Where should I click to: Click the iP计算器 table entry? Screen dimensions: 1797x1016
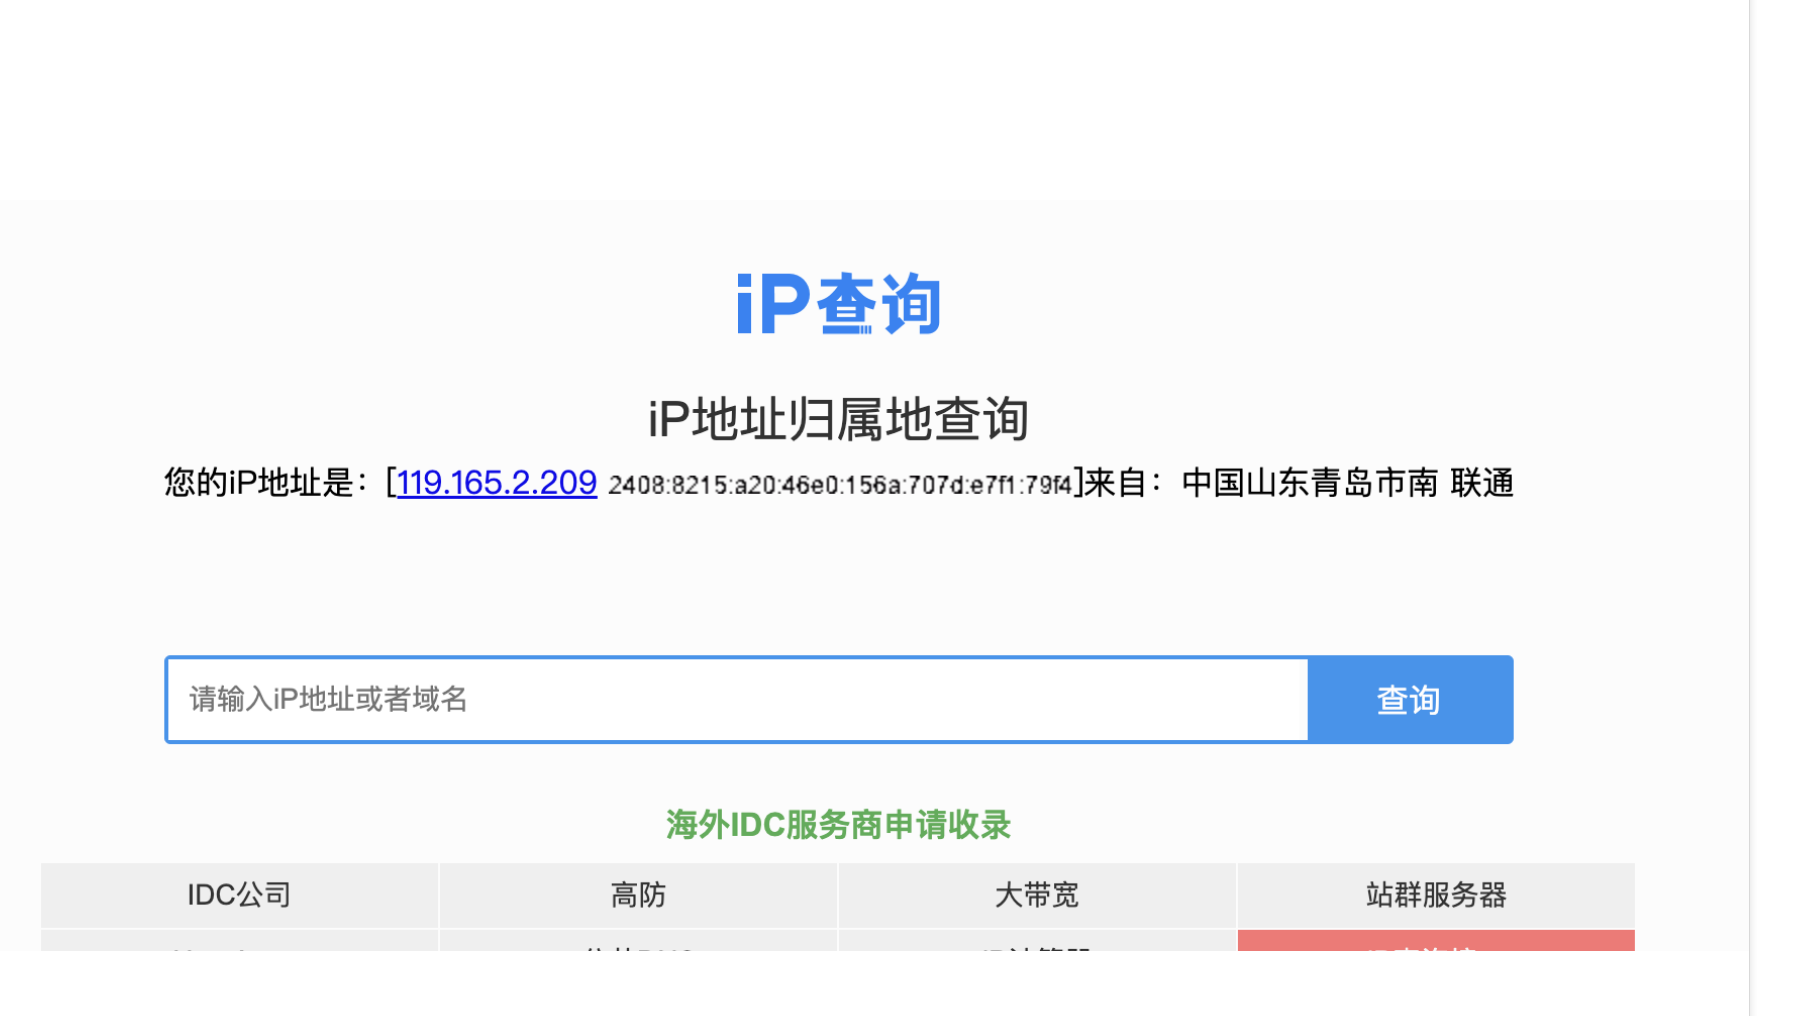(x=1037, y=953)
